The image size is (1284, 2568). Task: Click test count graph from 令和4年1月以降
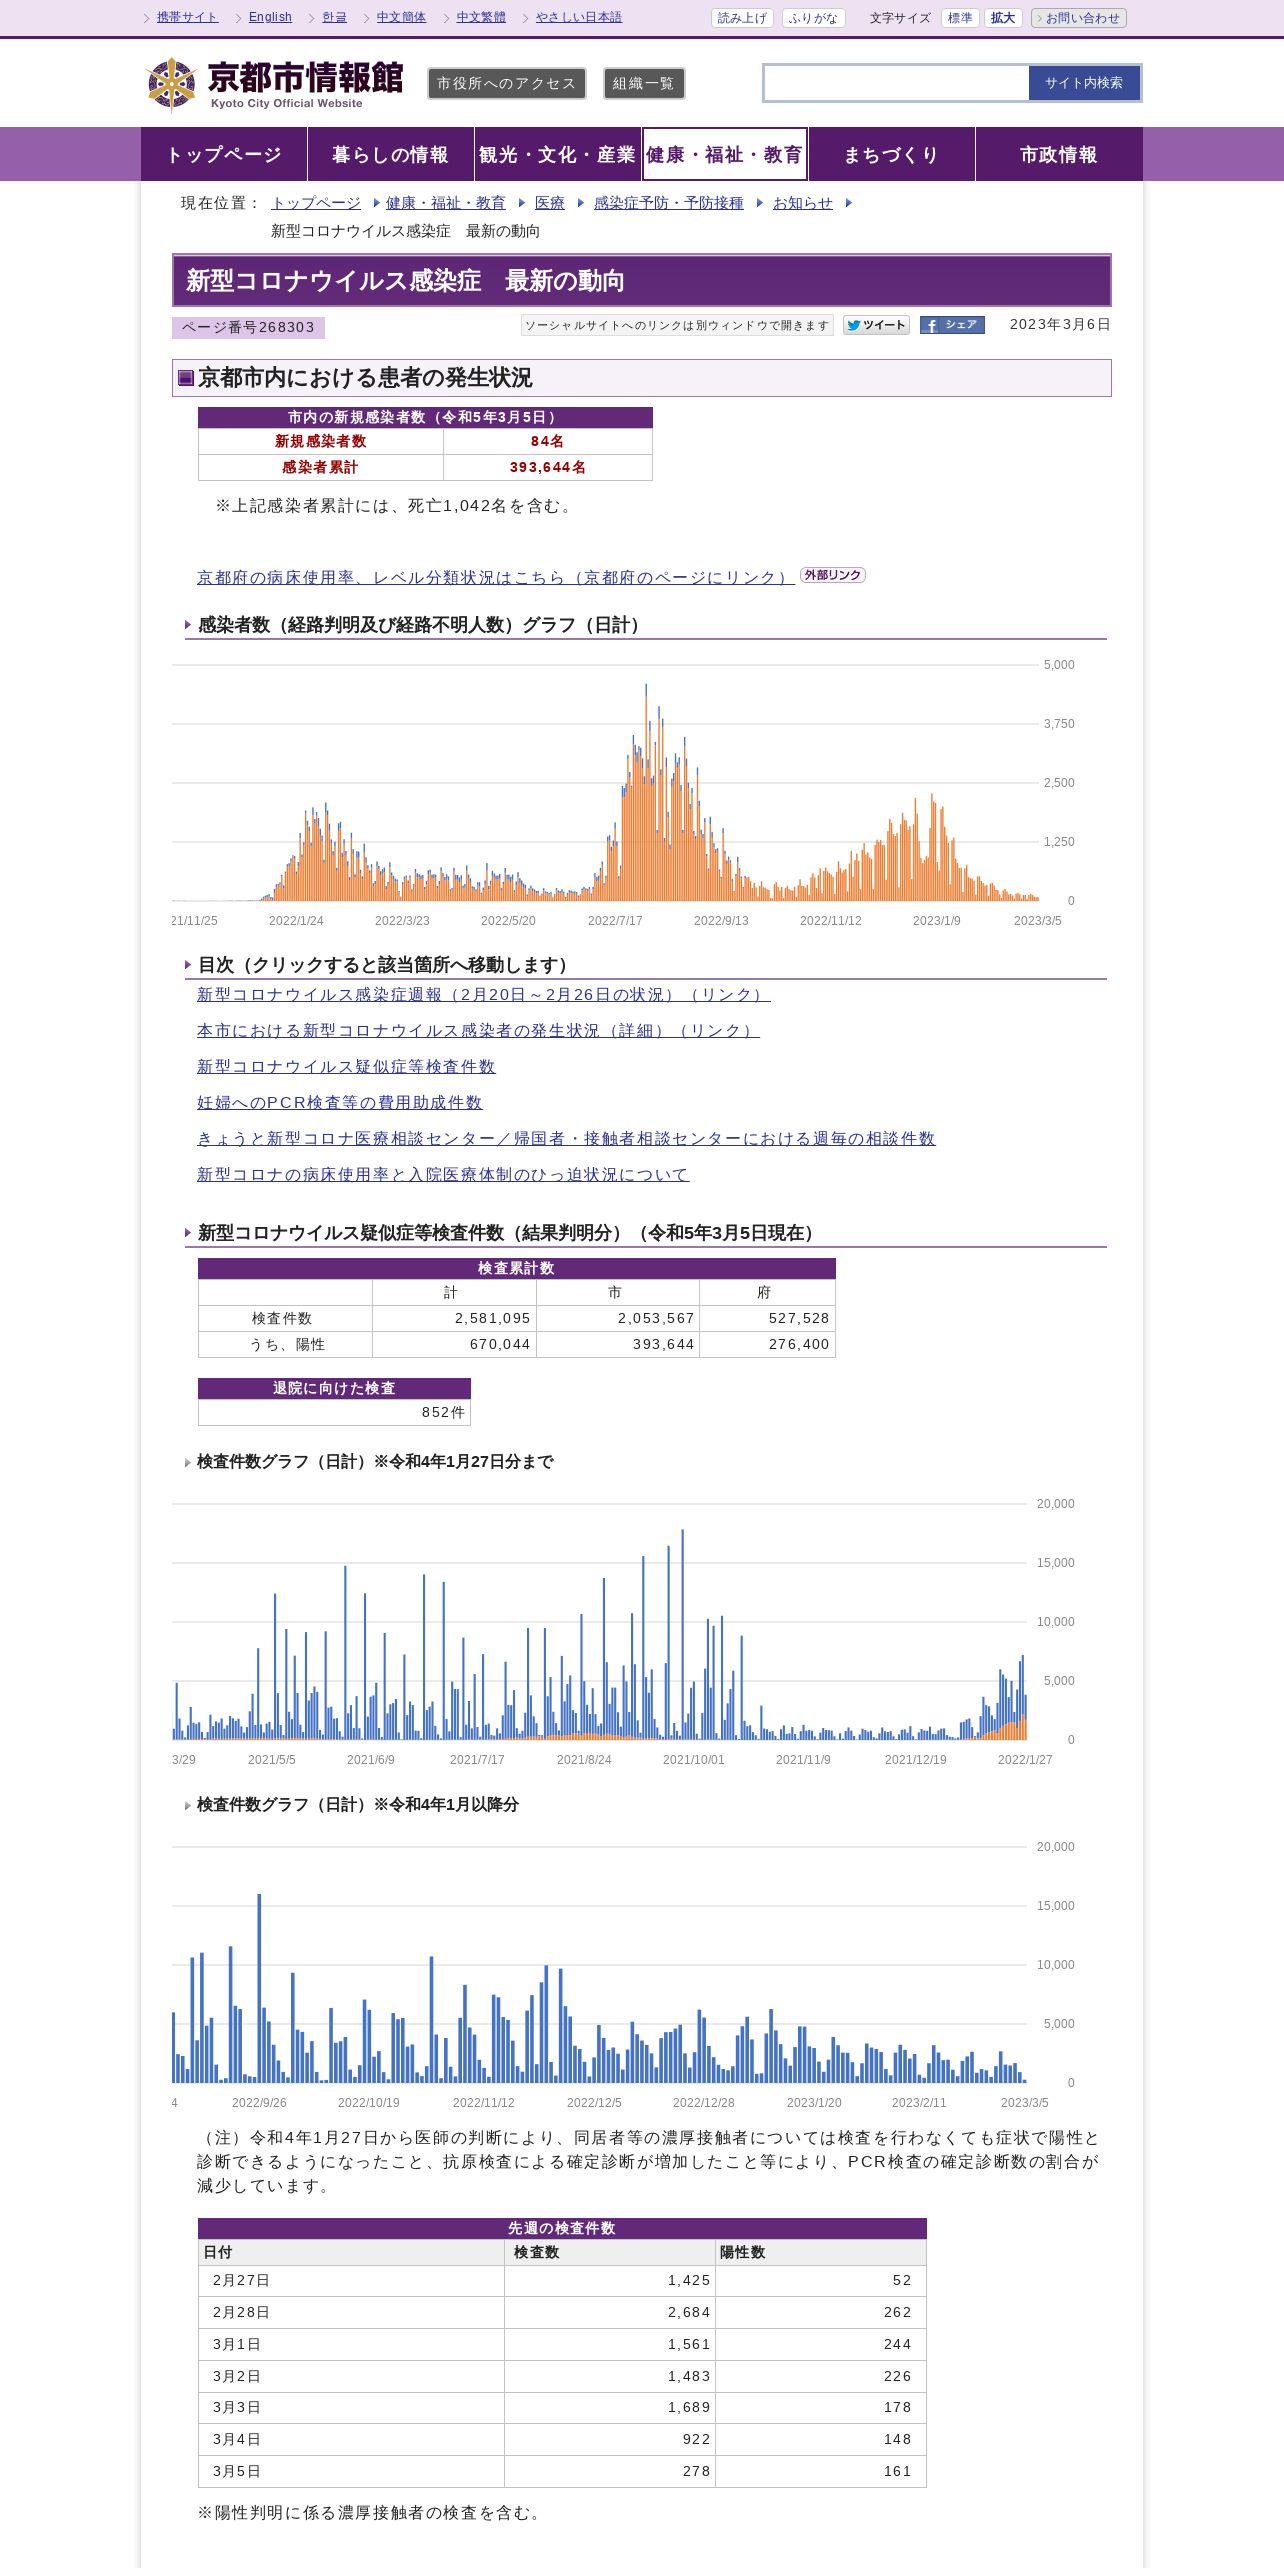pyautogui.click(x=625, y=1975)
